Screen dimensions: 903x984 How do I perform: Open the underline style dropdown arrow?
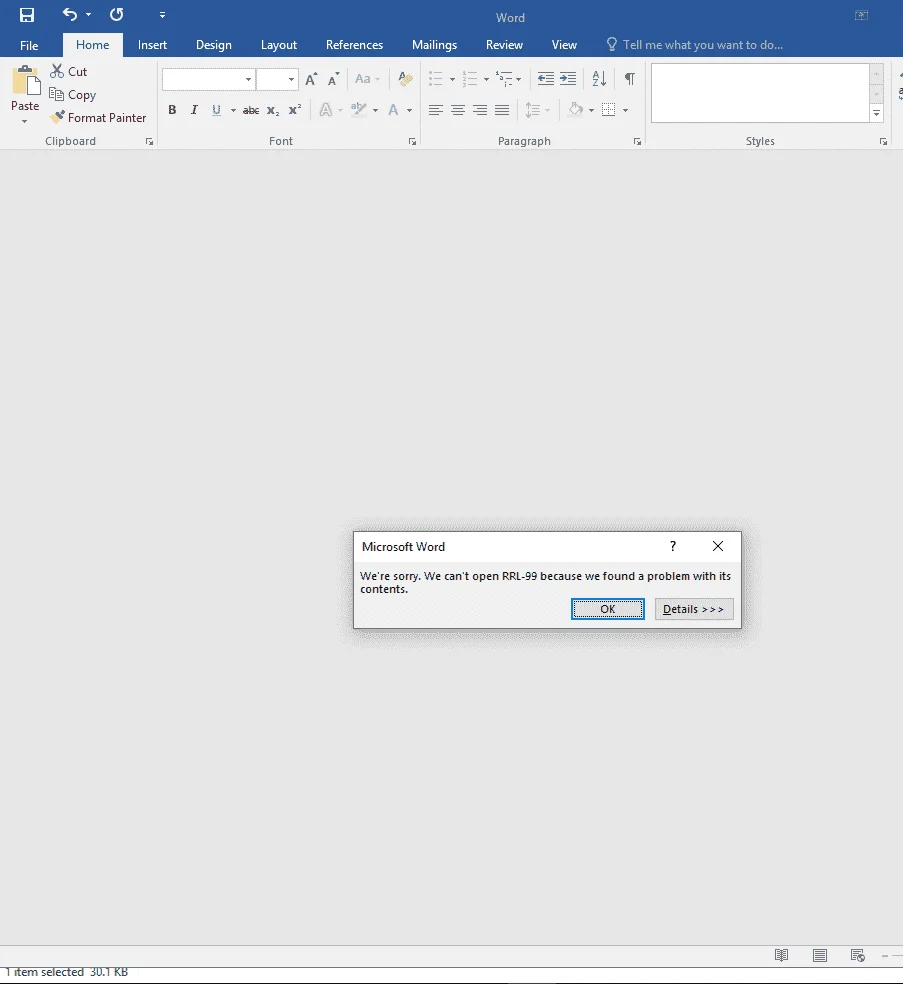click(x=233, y=110)
